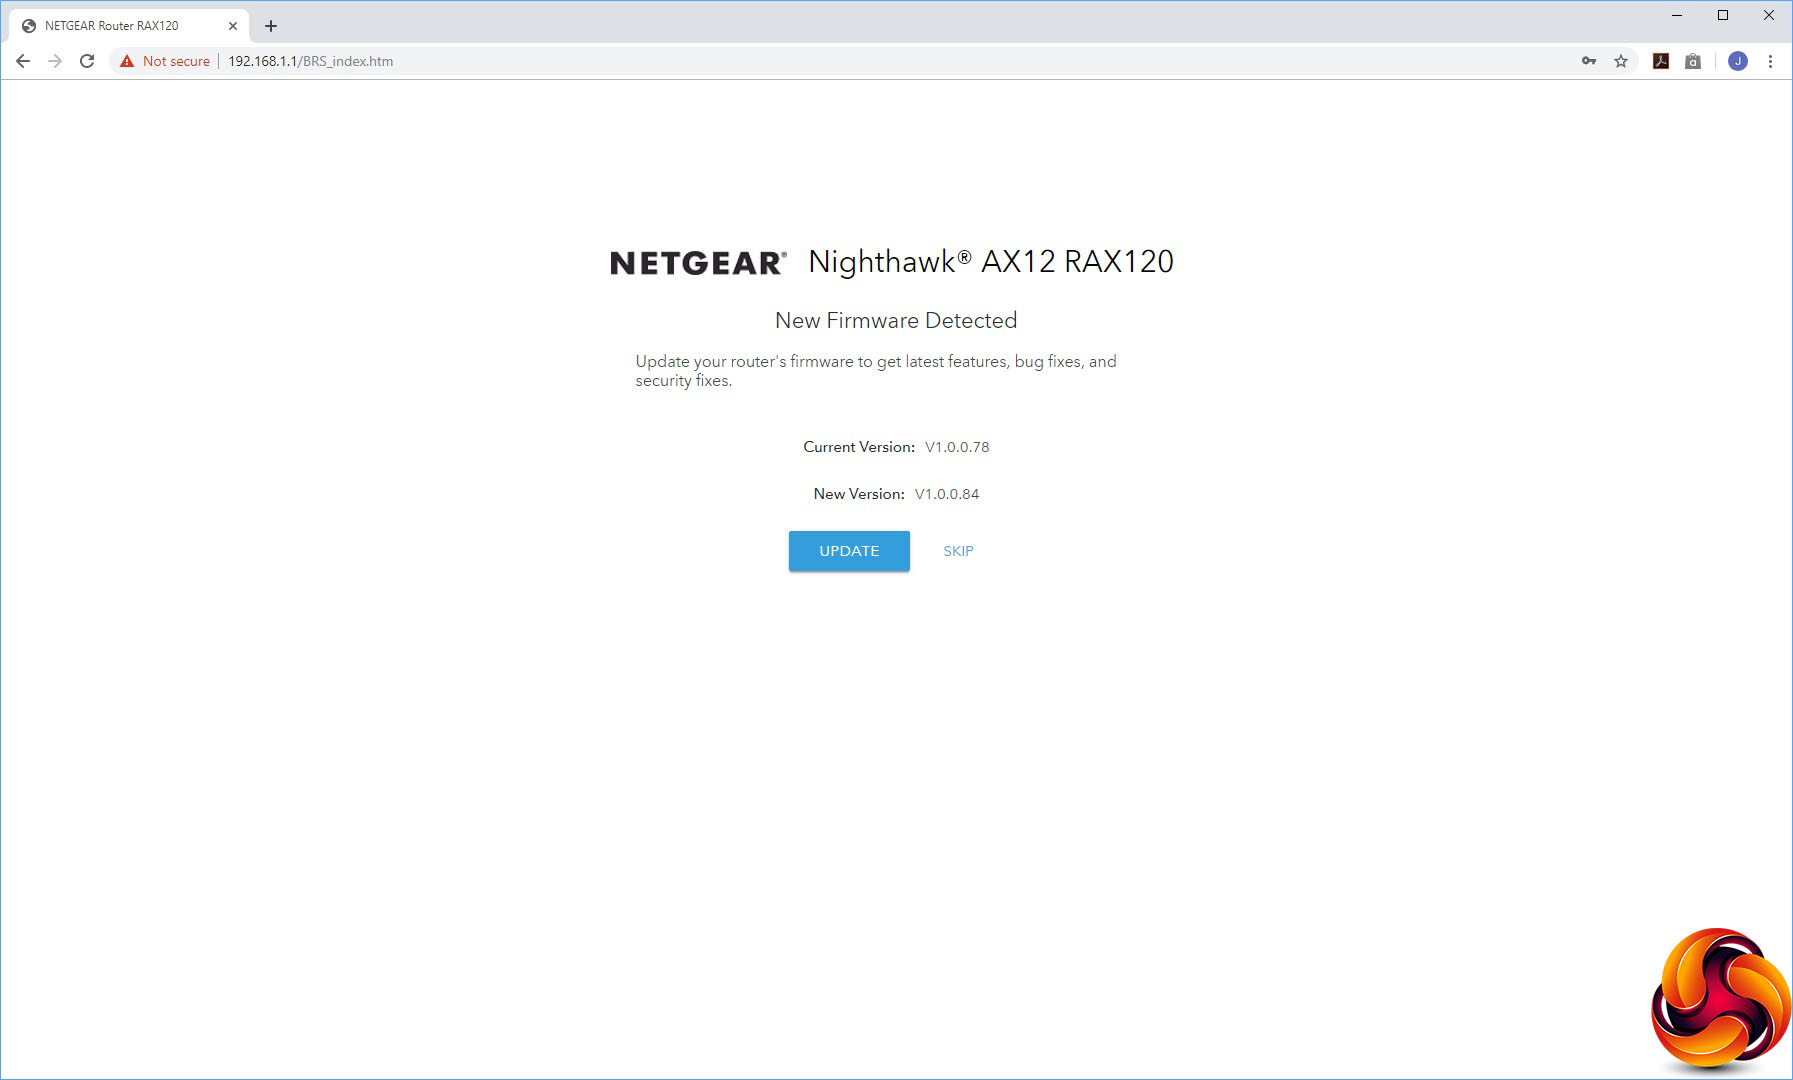Click the current version value V1.0.0.78
The height and width of the screenshot is (1080, 1793).
pos(957,447)
